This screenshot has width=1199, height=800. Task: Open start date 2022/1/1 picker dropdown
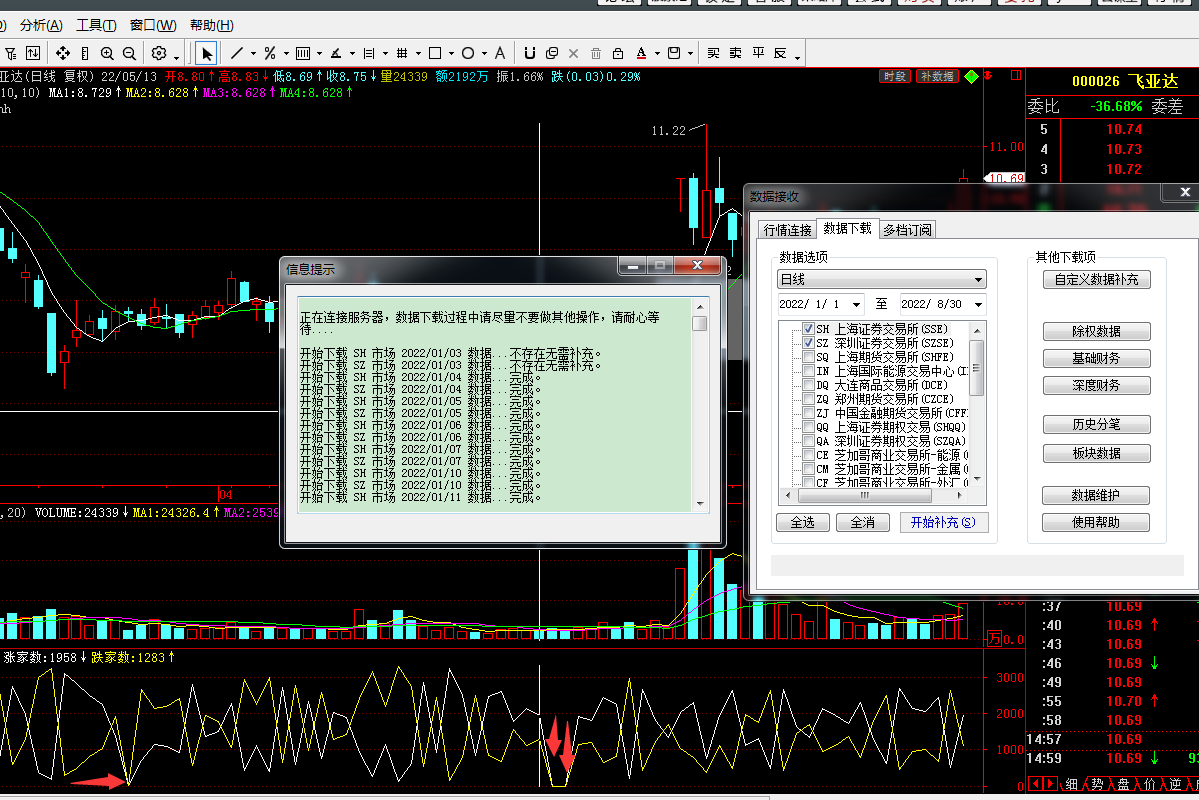(x=856, y=304)
